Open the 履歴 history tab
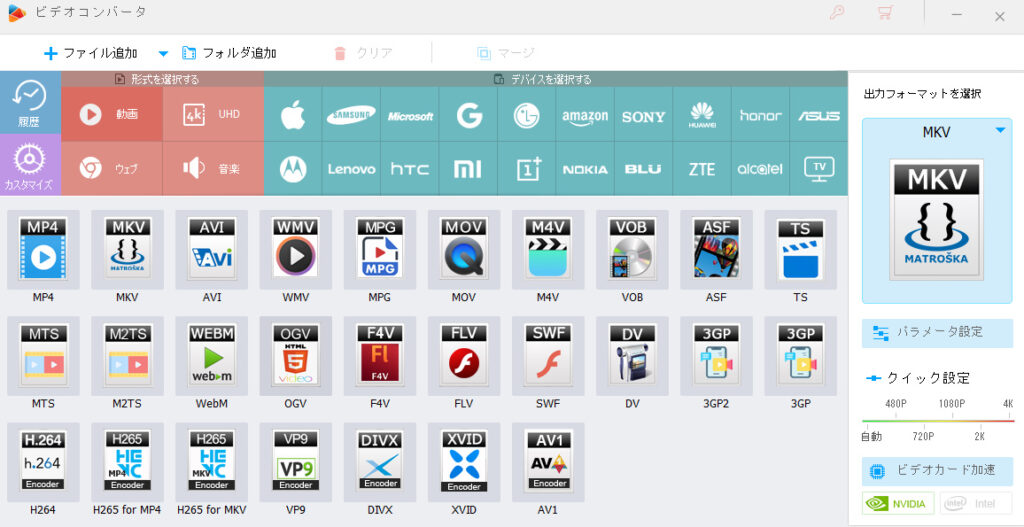1024x527 pixels. tap(30, 105)
